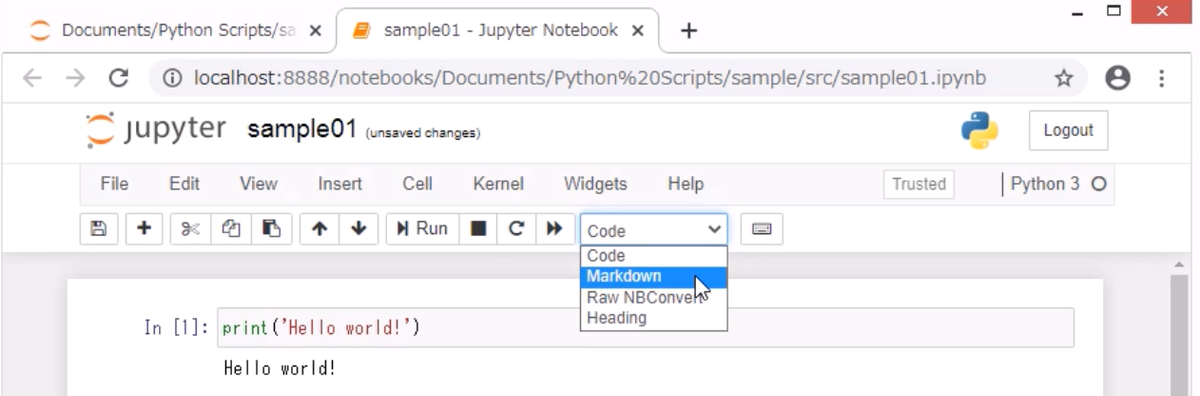Paste cells below icon
Image resolution: width=1200 pixels, height=396 pixels.
pyautogui.click(x=271, y=229)
